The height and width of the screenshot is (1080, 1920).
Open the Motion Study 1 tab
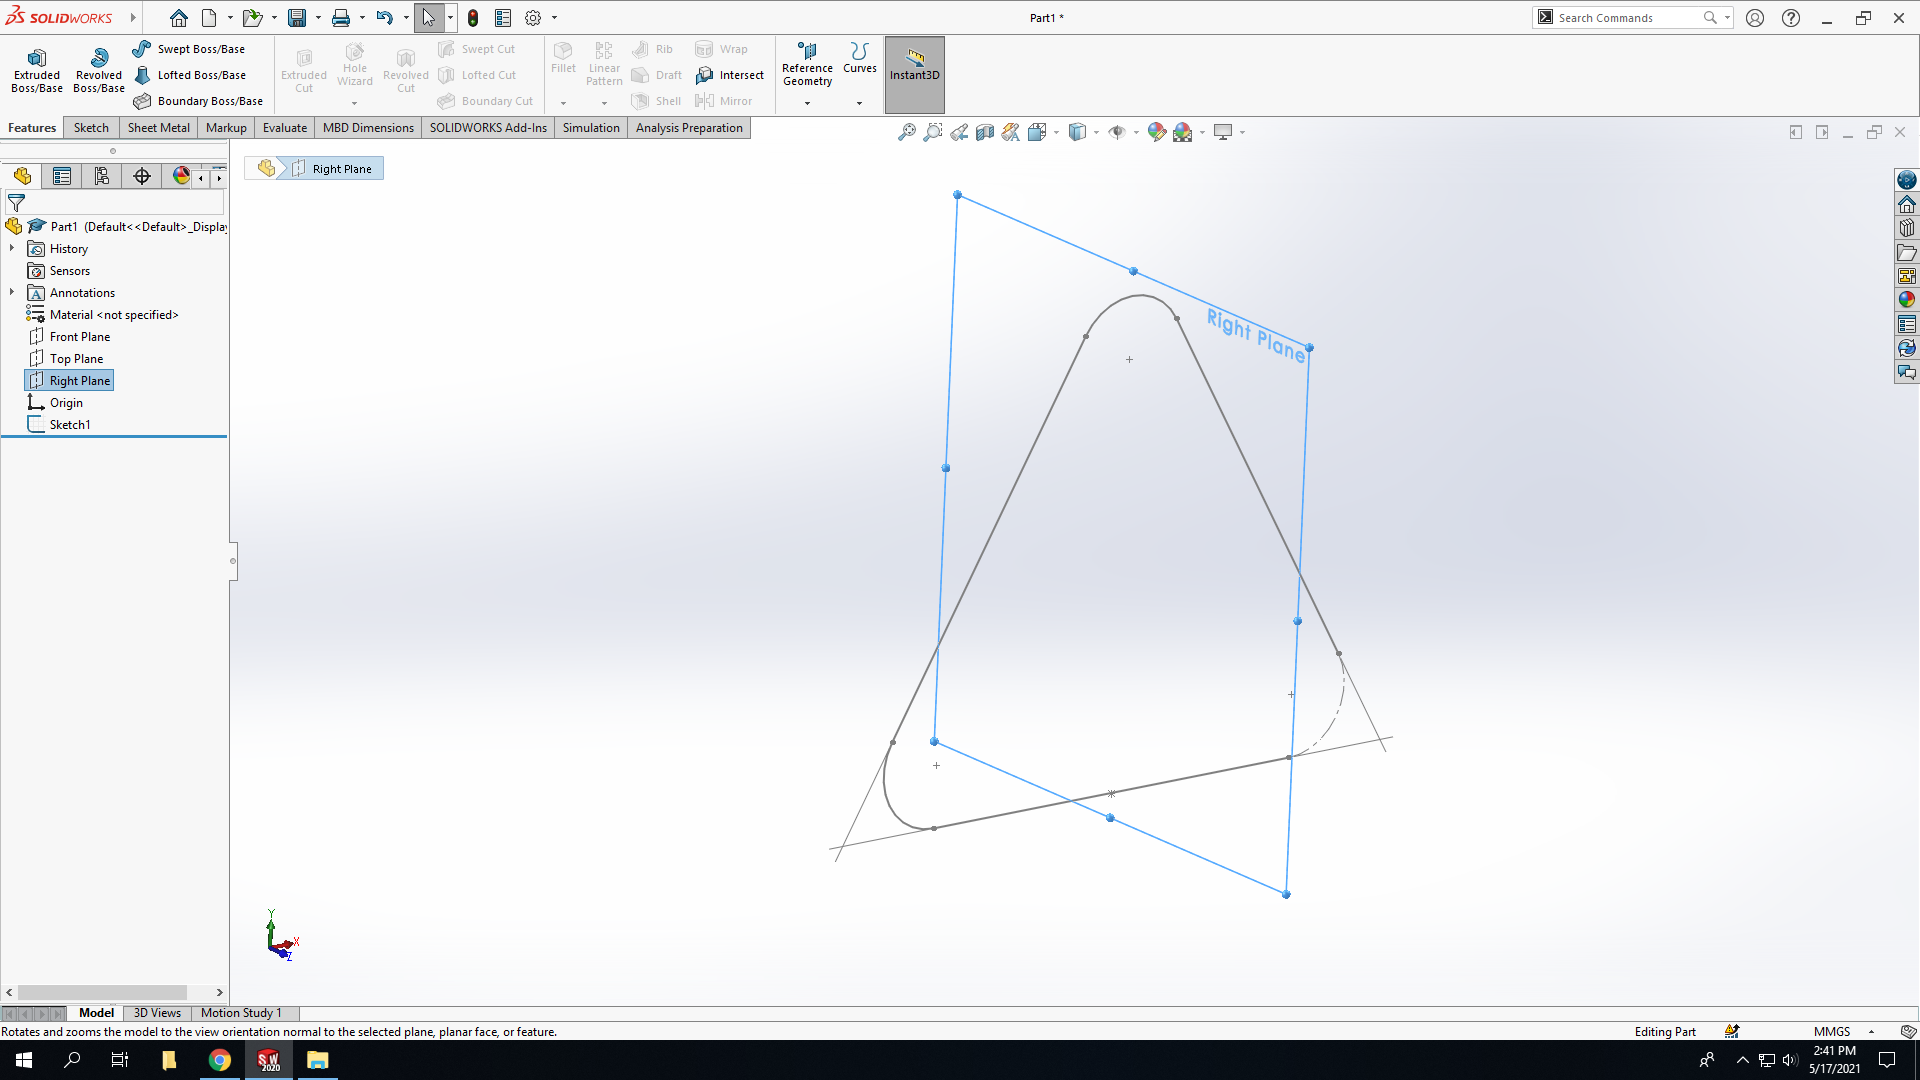point(241,1013)
